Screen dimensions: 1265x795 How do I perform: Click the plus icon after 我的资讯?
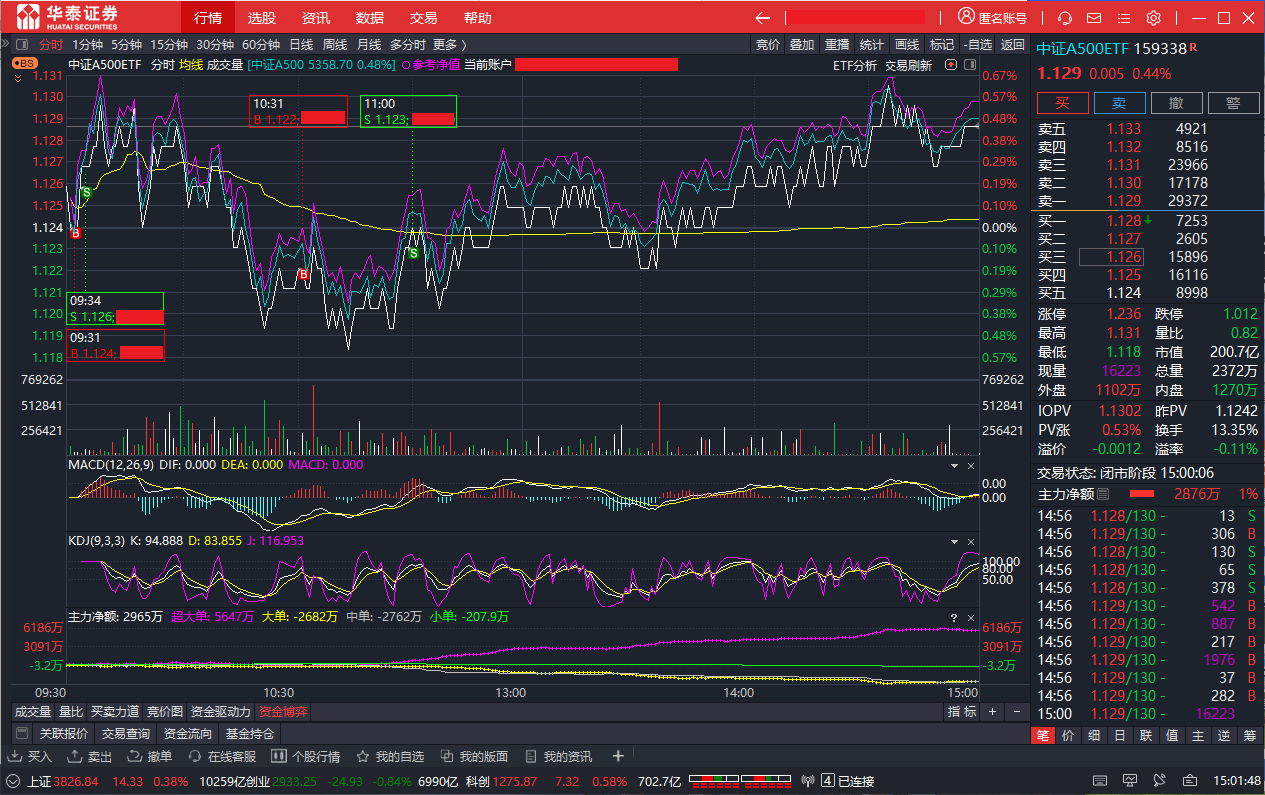[618, 756]
